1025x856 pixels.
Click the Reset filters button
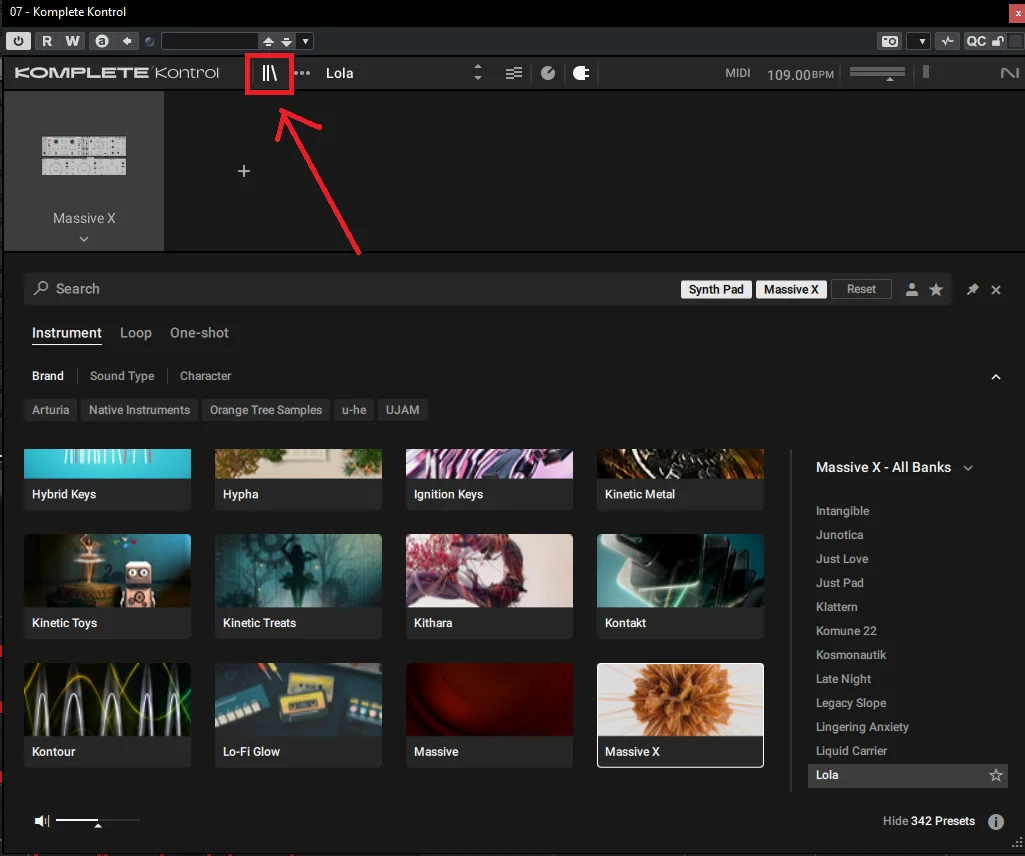point(861,289)
